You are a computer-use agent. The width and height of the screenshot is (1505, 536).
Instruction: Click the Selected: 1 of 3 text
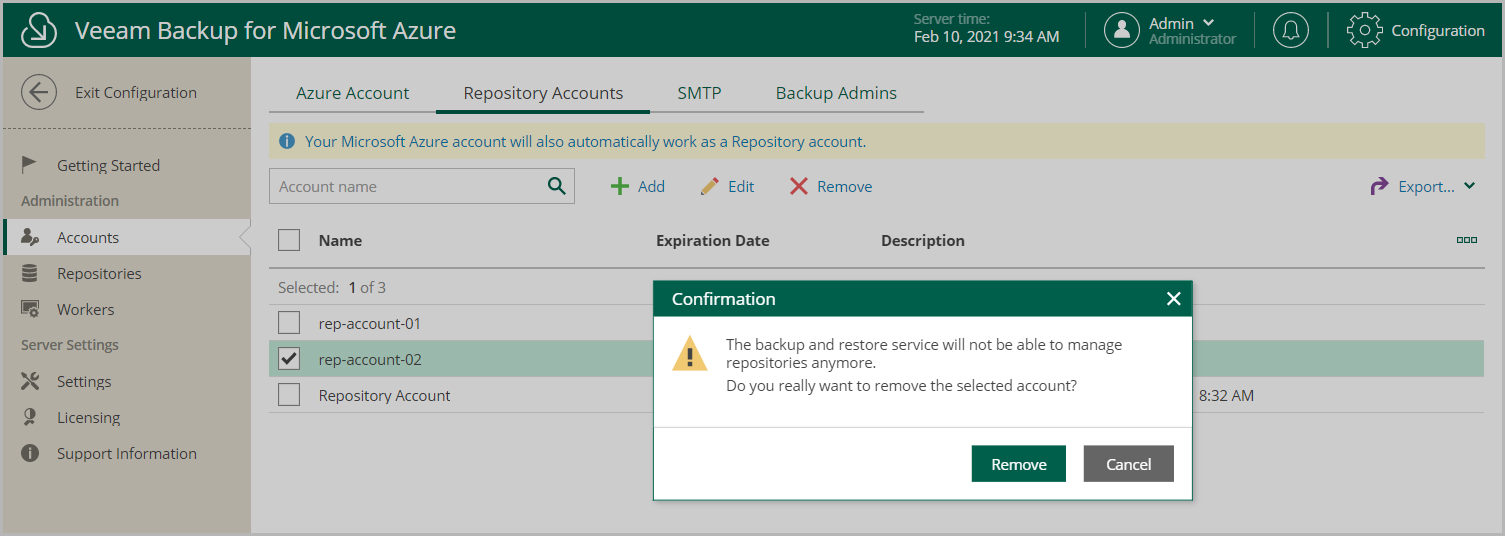(x=332, y=287)
